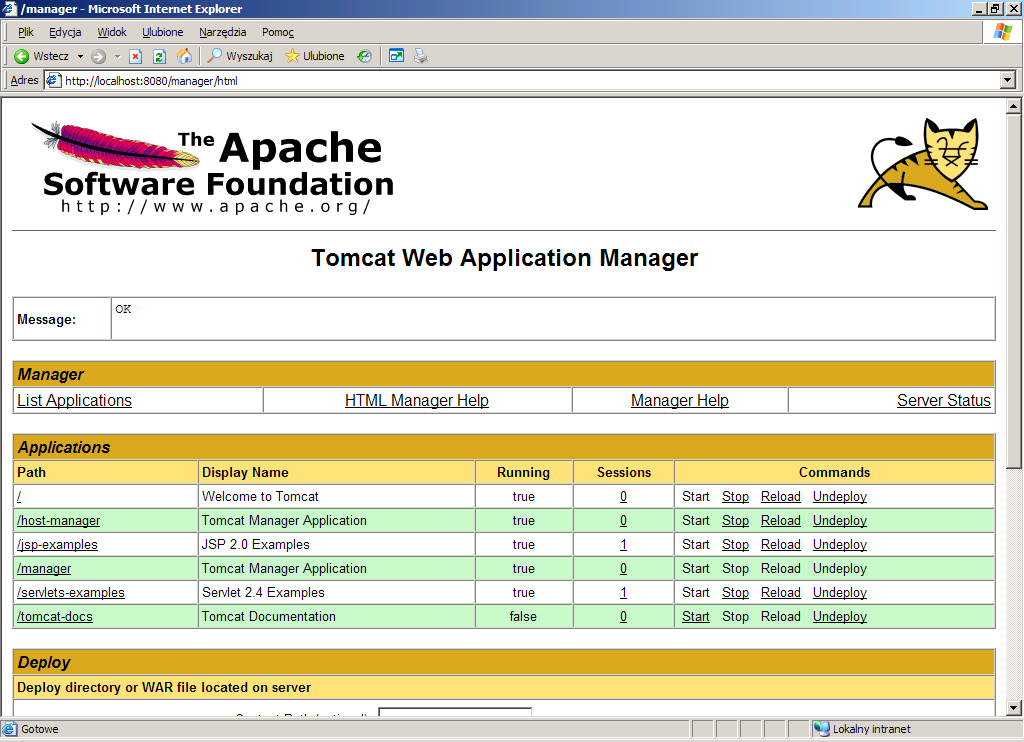
Task: Reload the Welcome to Tomcat application
Action: coord(780,496)
